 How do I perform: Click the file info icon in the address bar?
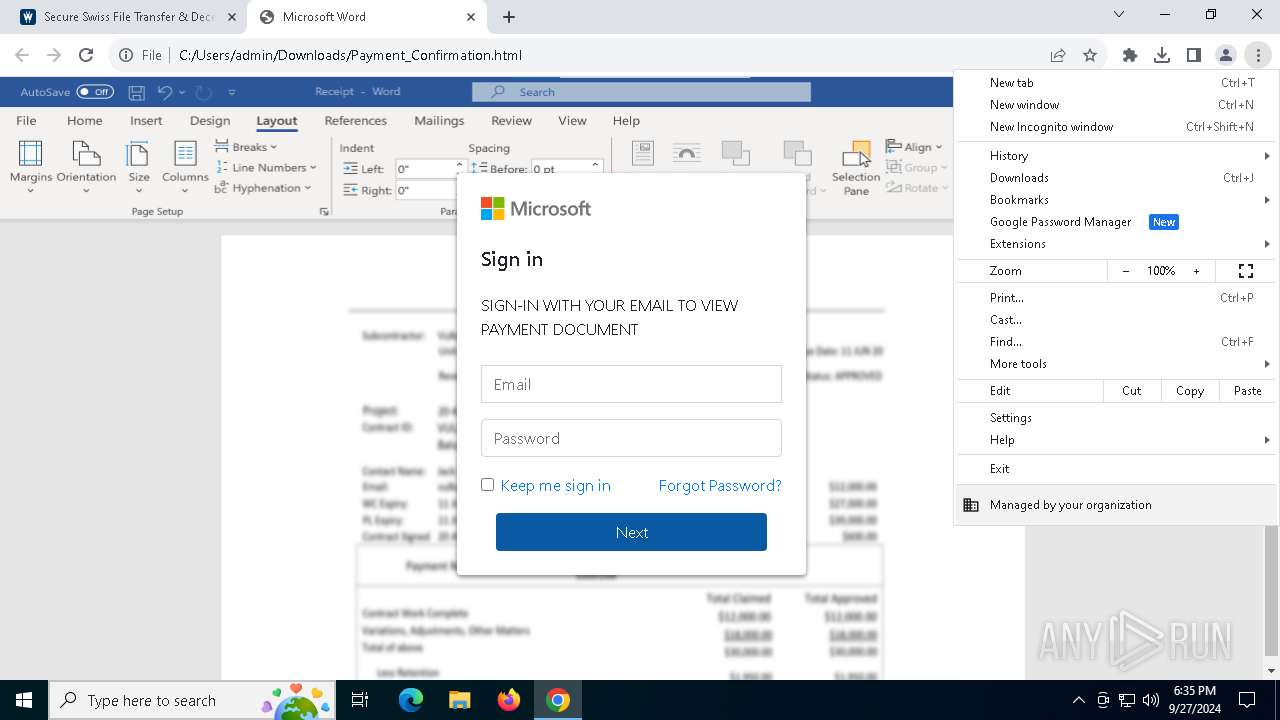click(x=126, y=55)
